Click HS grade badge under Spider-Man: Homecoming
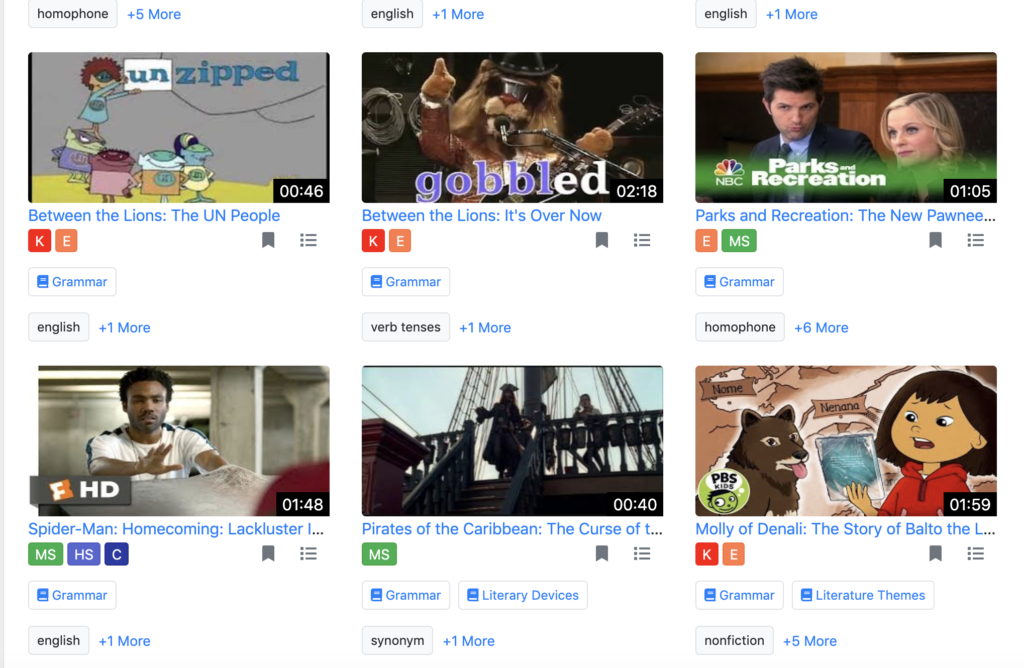Image resolution: width=1024 pixels, height=668 pixels. click(x=84, y=554)
